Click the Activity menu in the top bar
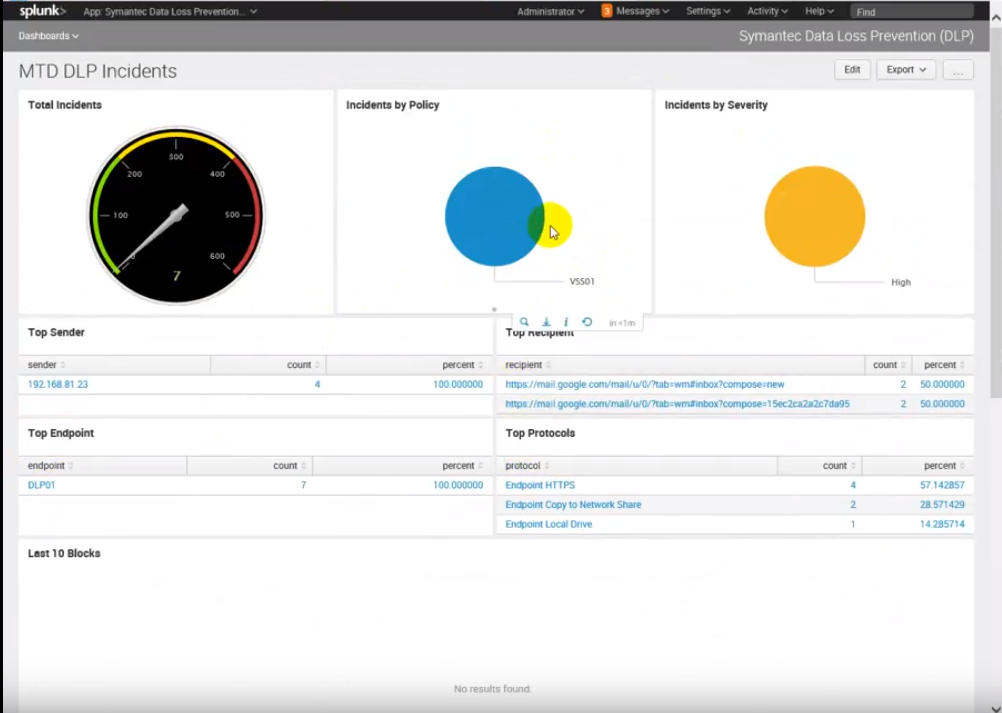Viewport: 1002px width, 713px height. (x=765, y=11)
